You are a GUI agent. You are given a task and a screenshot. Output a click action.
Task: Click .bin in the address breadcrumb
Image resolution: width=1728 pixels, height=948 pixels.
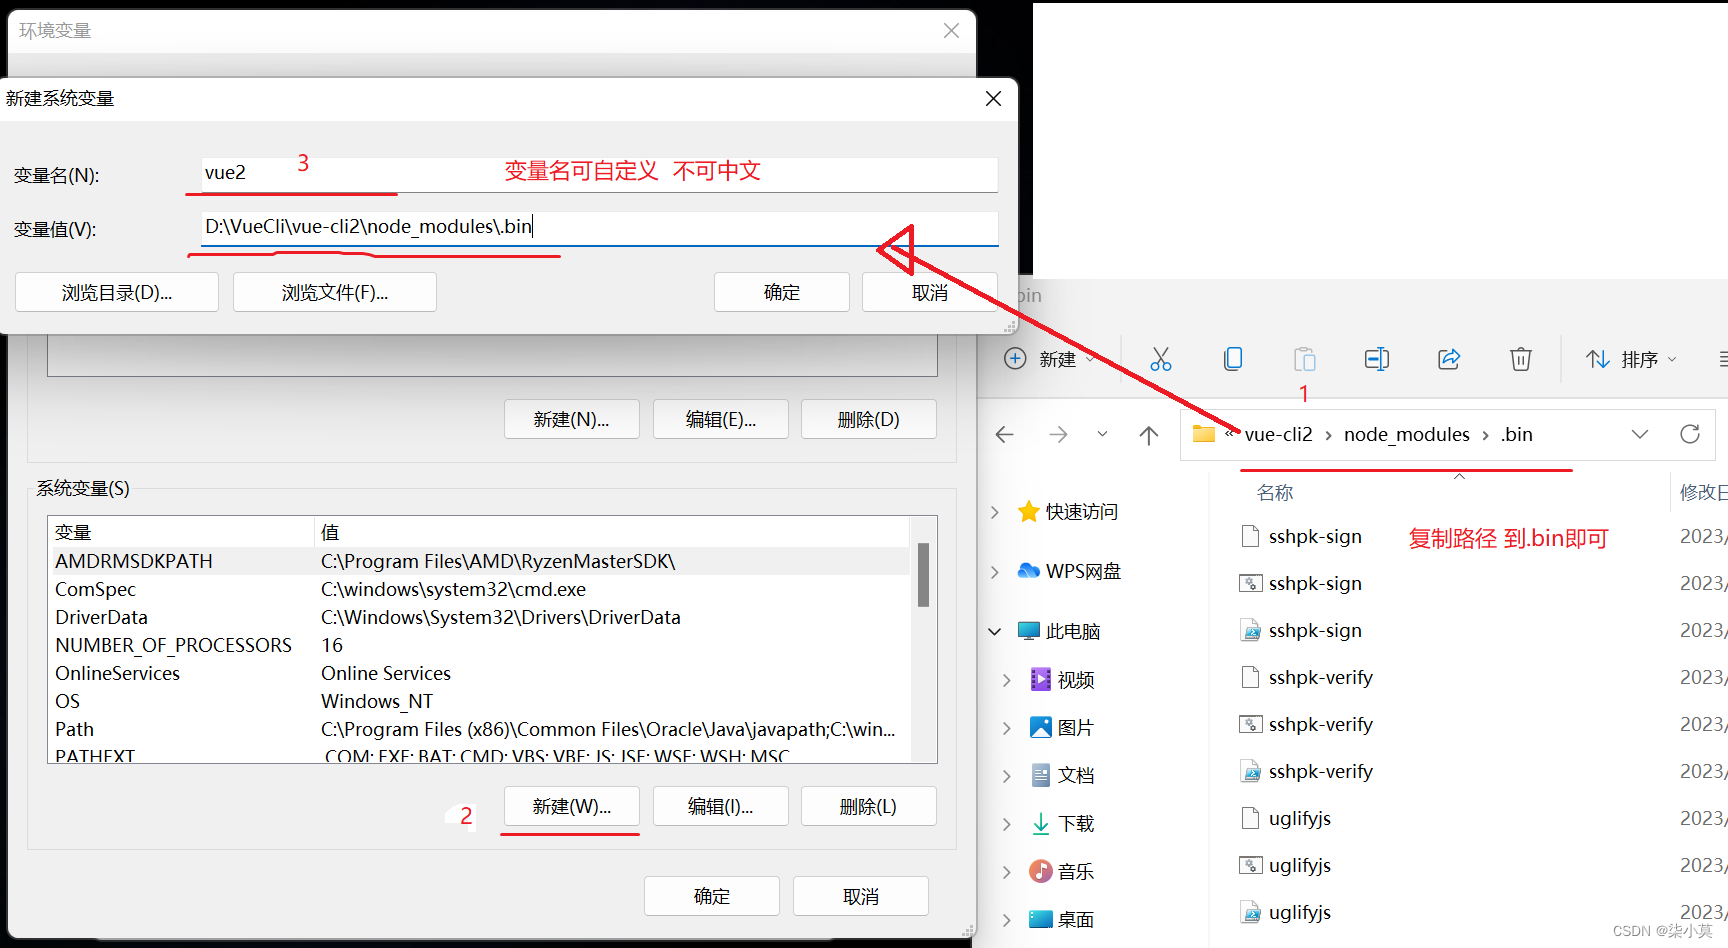(x=1517, y=434)
